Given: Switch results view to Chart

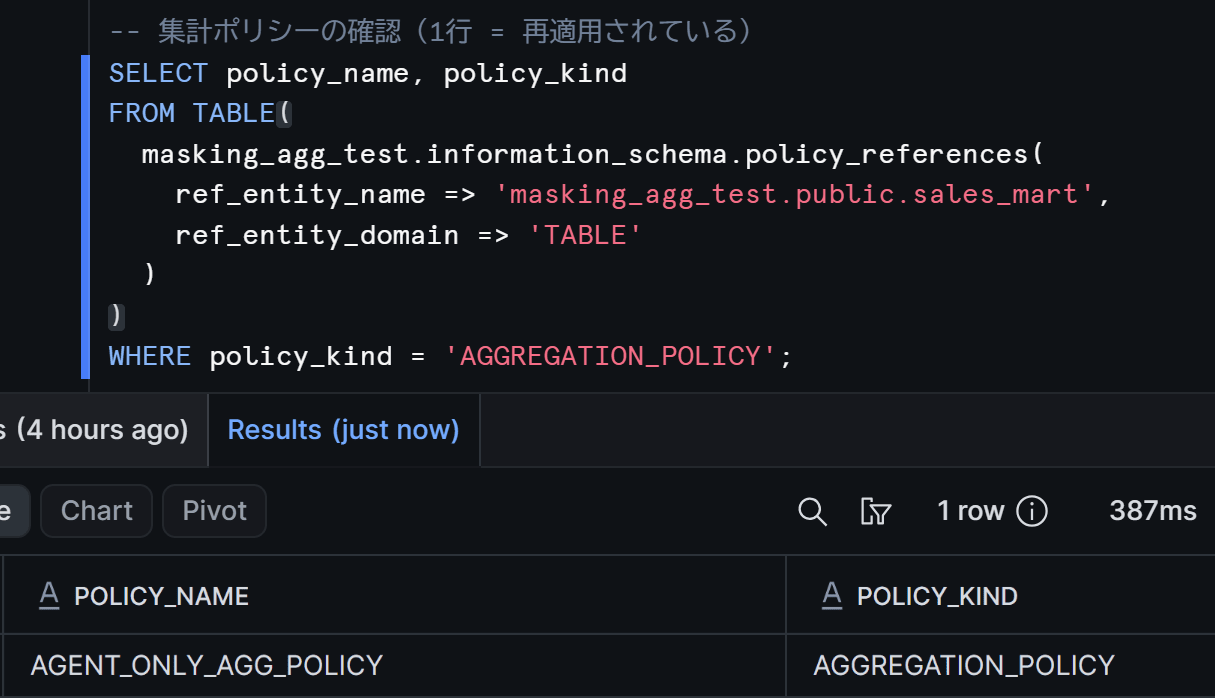Looking at the screenshot, I should (x=96, y=511).
